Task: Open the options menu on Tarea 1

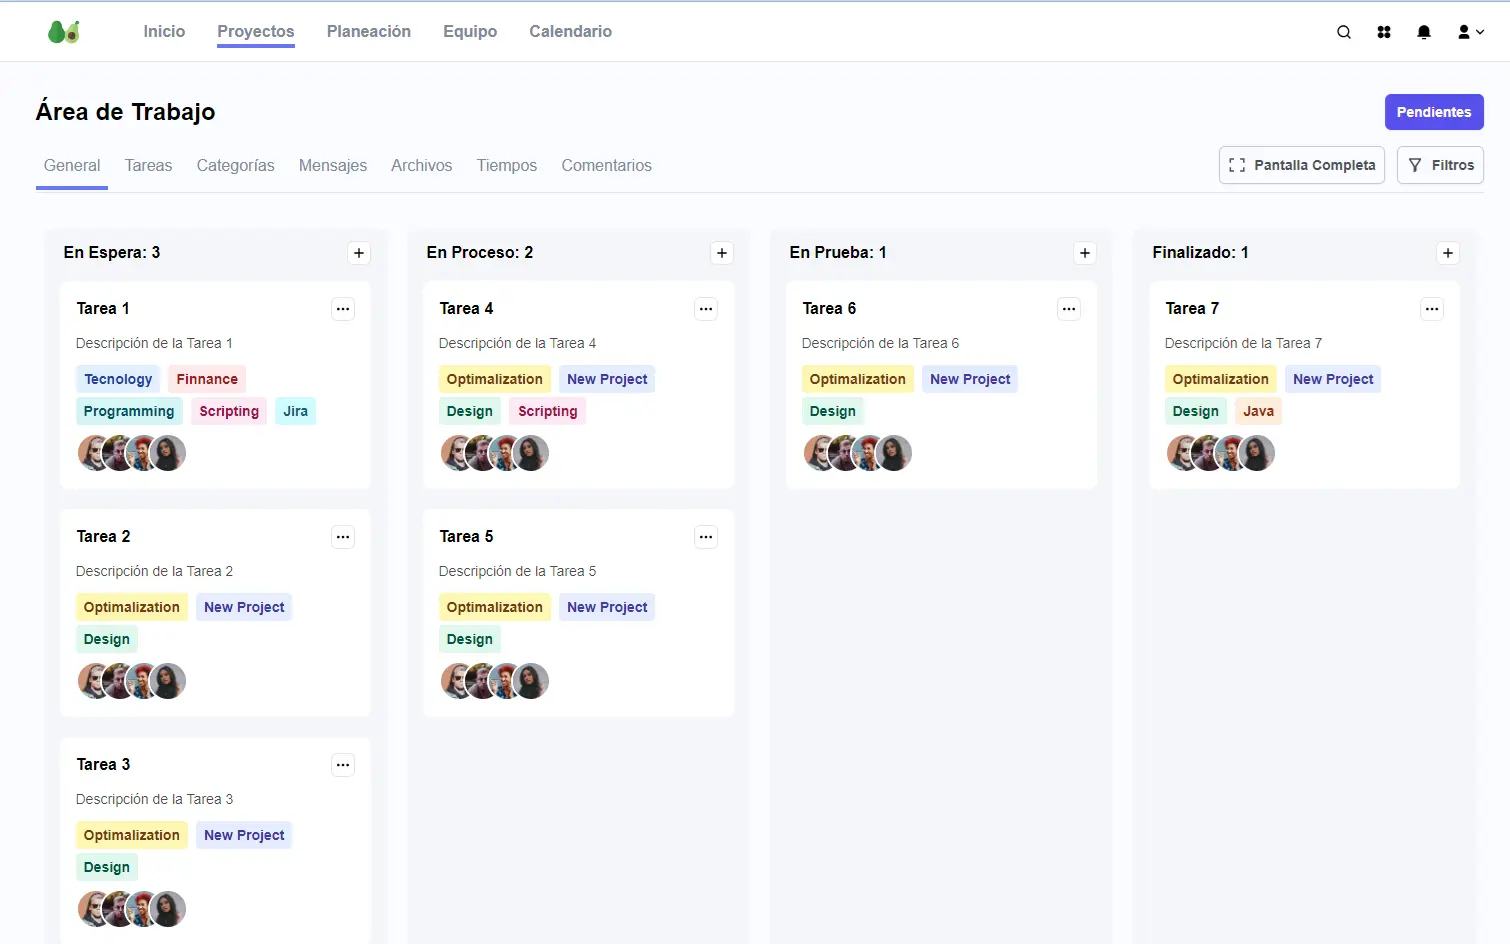Action: point(343,309)
